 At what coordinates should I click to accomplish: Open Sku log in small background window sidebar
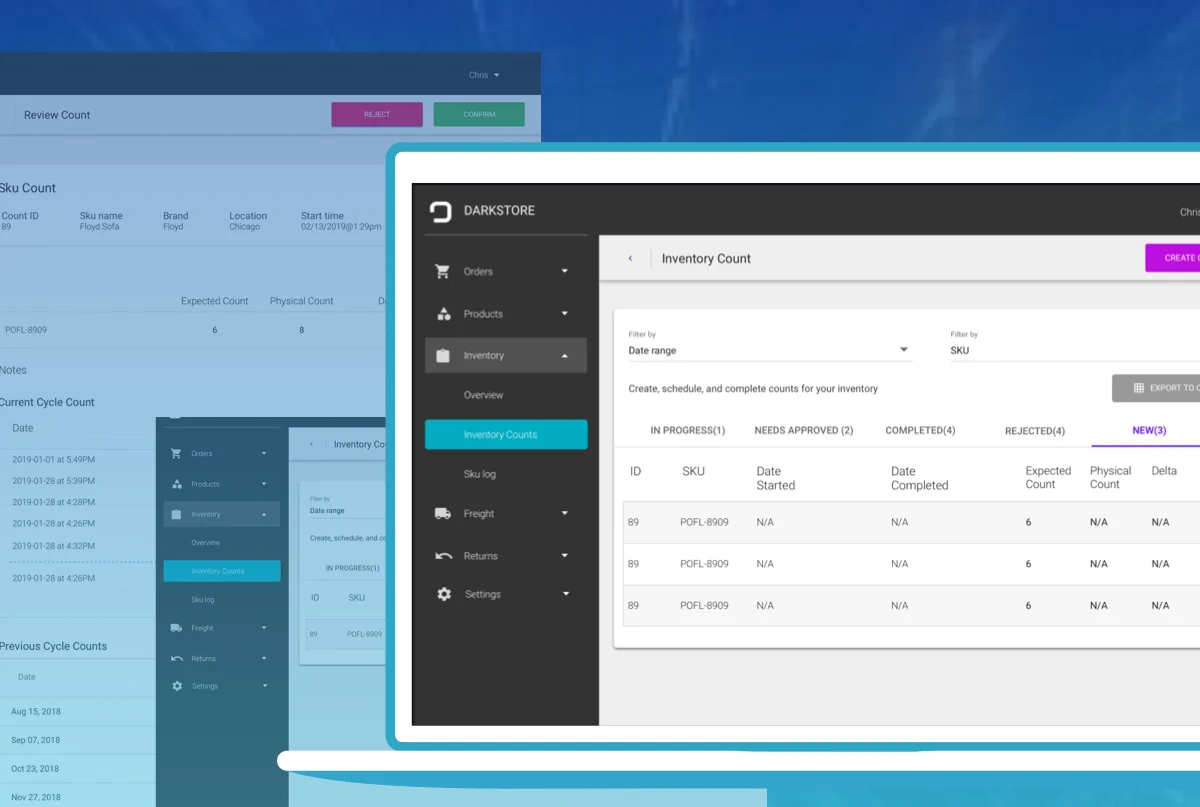(x=203, y=600)
